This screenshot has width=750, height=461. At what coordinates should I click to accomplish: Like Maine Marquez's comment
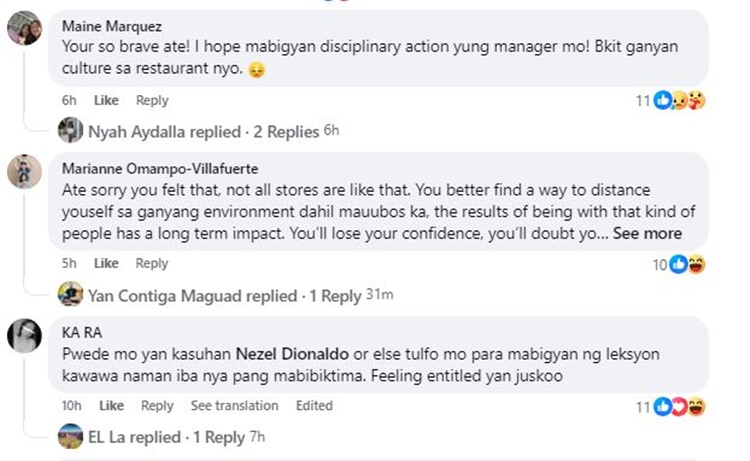tap(106, 100)
